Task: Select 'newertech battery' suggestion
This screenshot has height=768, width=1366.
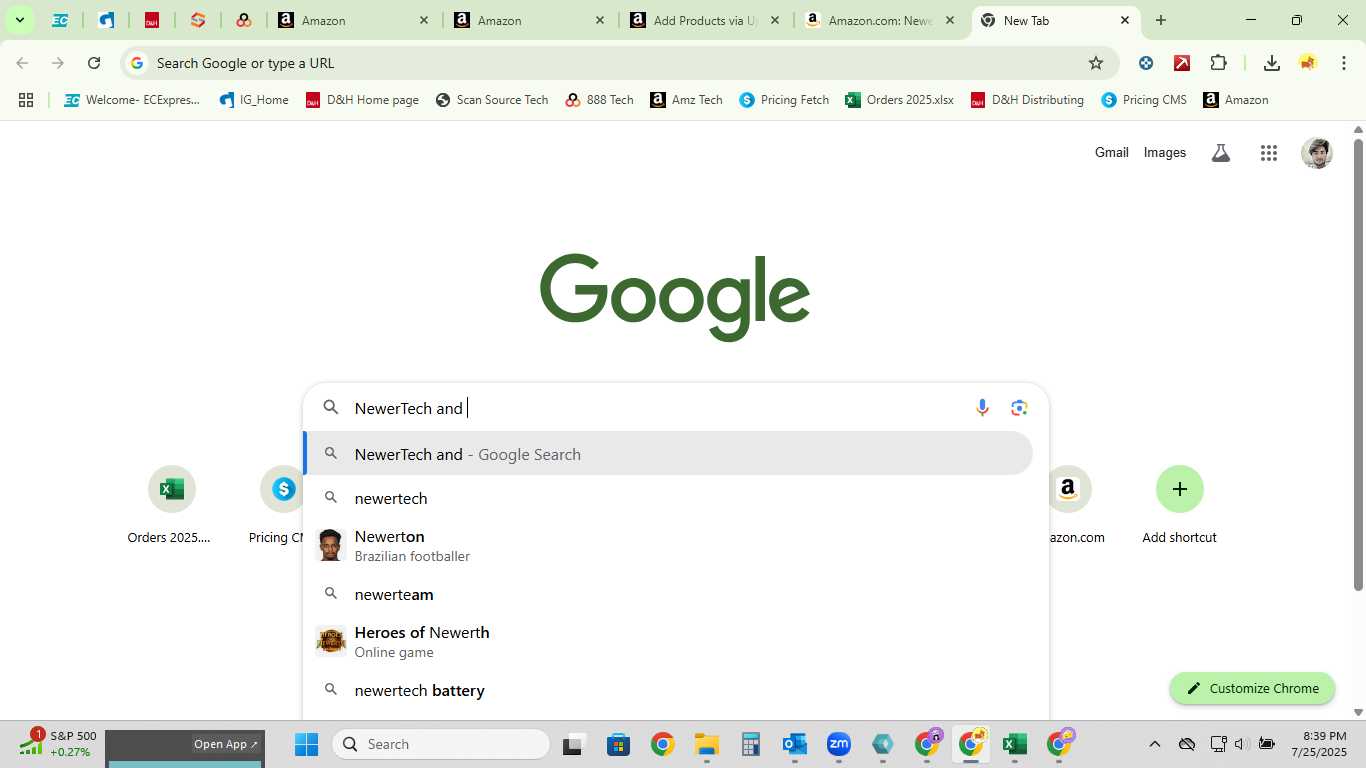Action: pyautogui.click(x=668, y=690)
